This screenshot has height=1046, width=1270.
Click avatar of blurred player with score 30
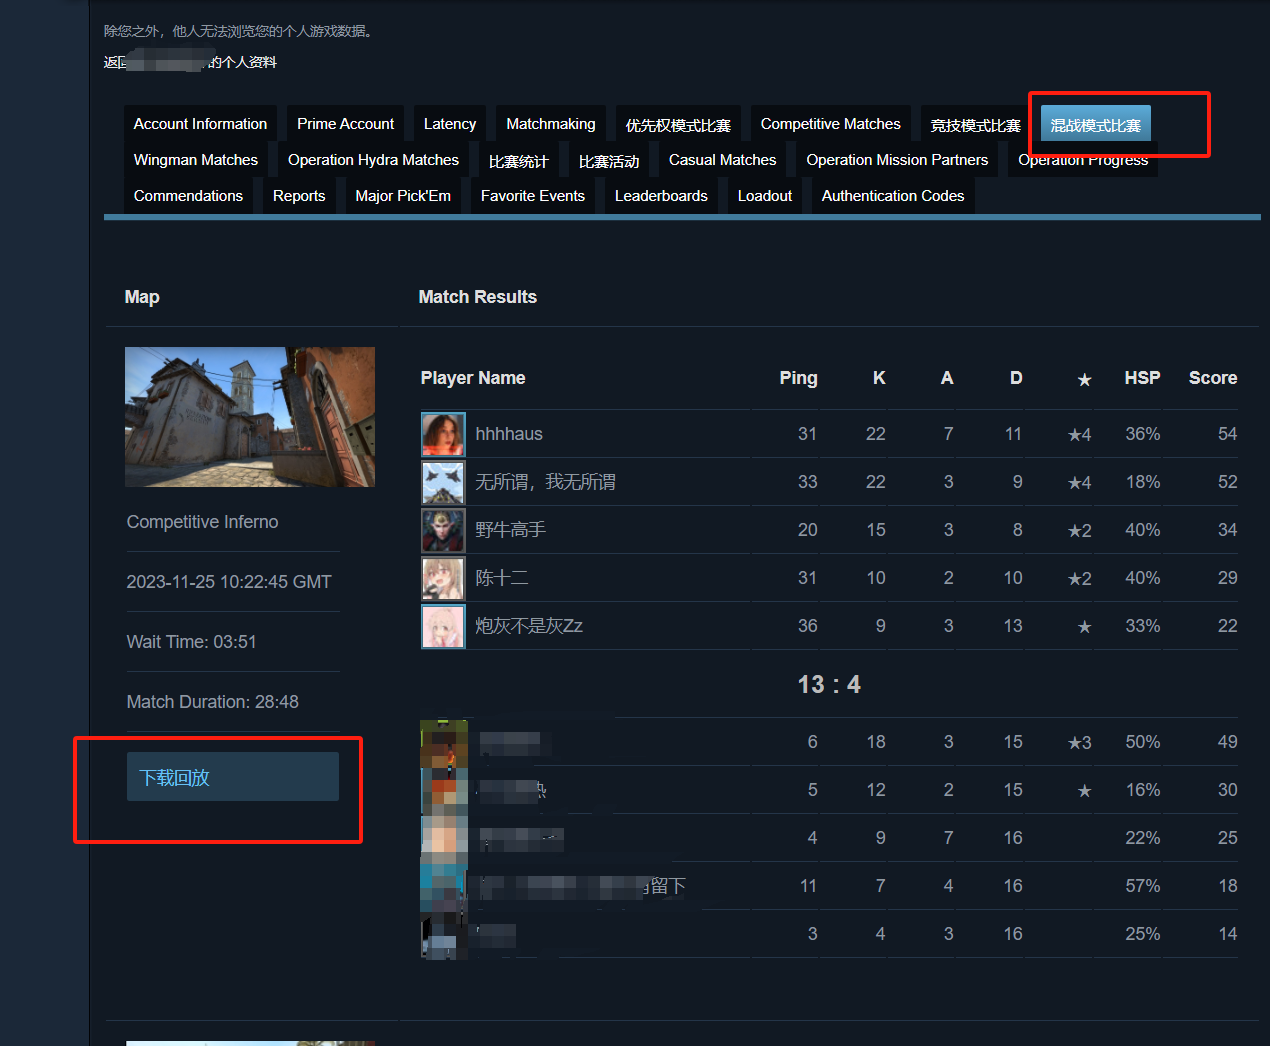pos(443,790)
